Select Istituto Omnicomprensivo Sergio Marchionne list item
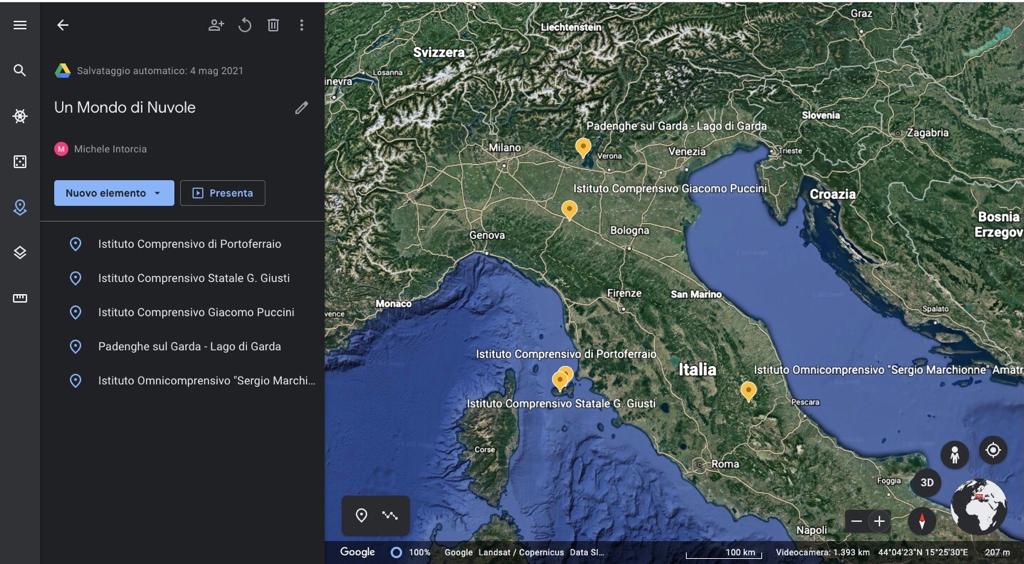Image resolution: width=1024 pixels, height=564 pixels. (182, 381)
